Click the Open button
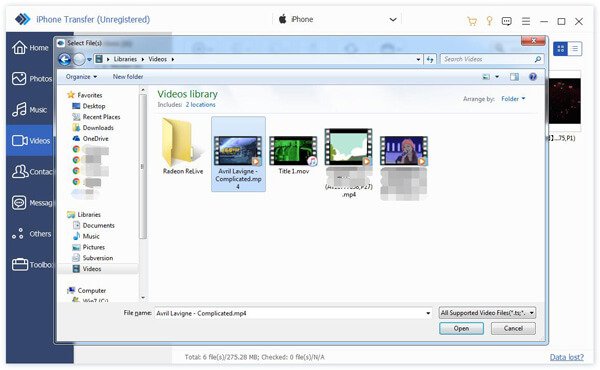600x370 pixels. [x=461, y=329]
